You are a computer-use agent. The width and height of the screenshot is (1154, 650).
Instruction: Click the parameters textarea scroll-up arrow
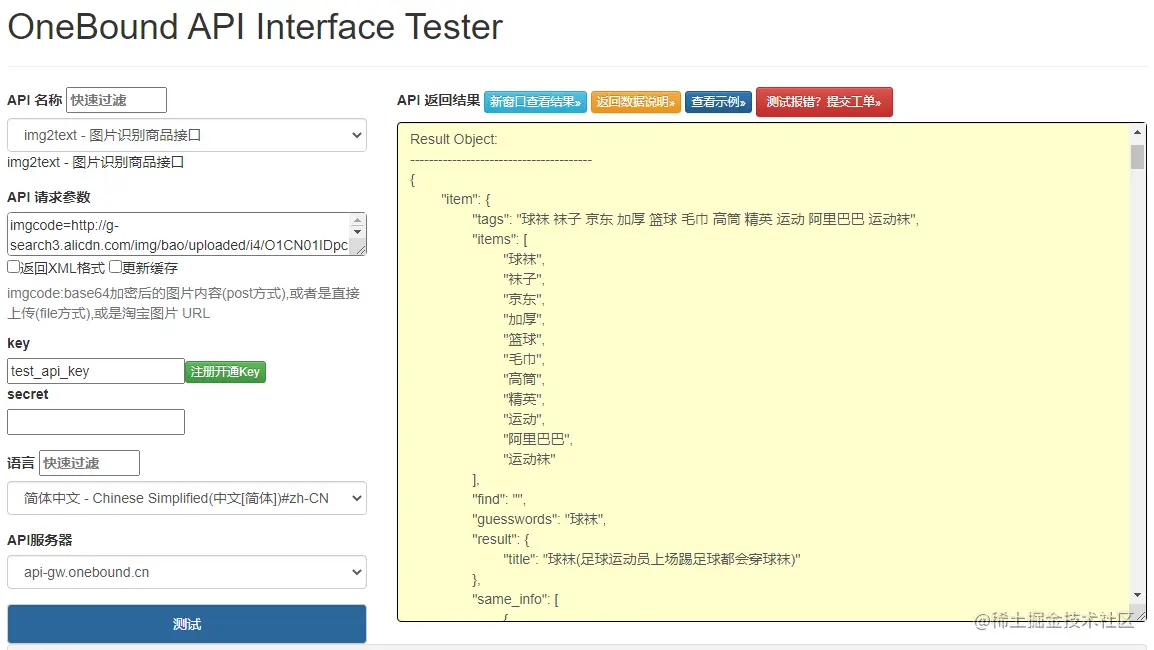point(358,219)
